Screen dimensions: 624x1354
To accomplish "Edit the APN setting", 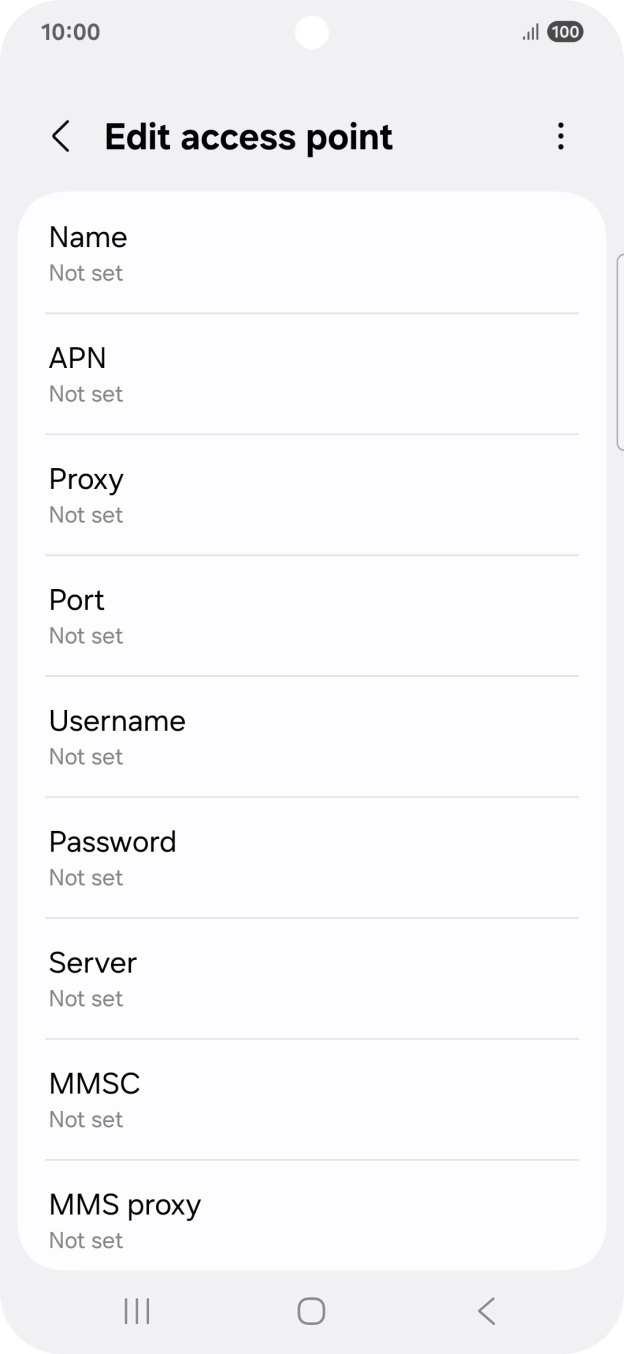I will coord(311,374).
